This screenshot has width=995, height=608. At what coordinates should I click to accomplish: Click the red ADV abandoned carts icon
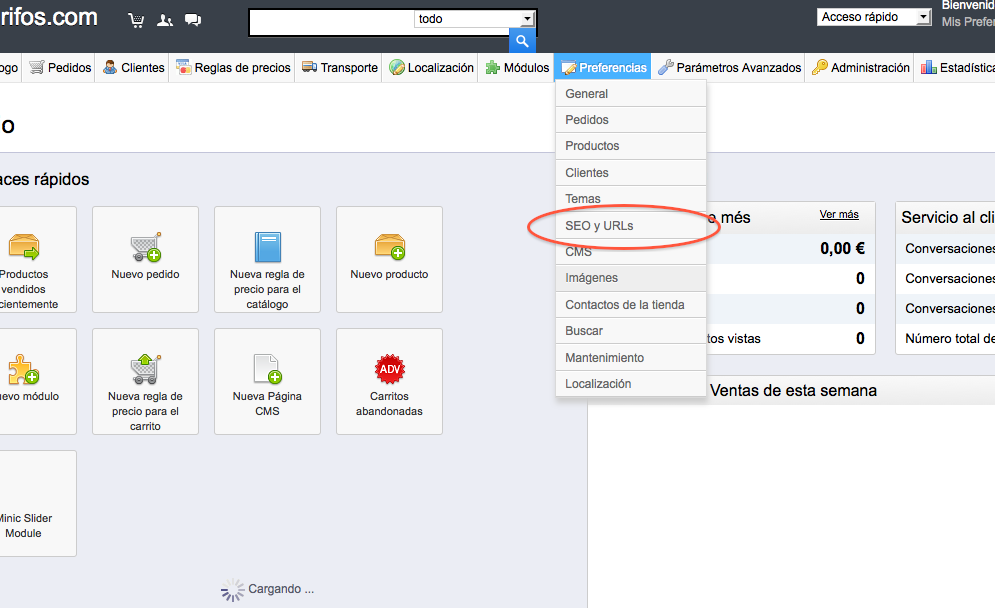tap(390, 369)
